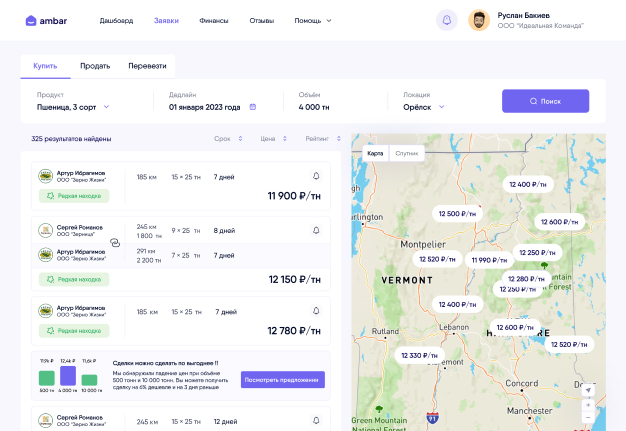Image resolution: width=626 pixels, height=431 pixels.
Task: Expand the Помощь menu
Action: click(x=312, y=20)
